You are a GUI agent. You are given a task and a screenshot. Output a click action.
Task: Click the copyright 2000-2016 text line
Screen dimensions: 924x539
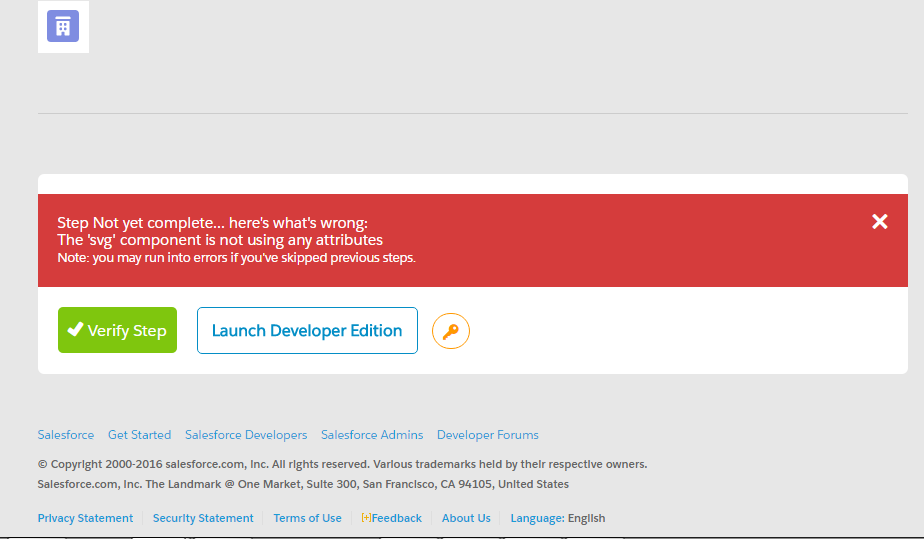(342, 464)
